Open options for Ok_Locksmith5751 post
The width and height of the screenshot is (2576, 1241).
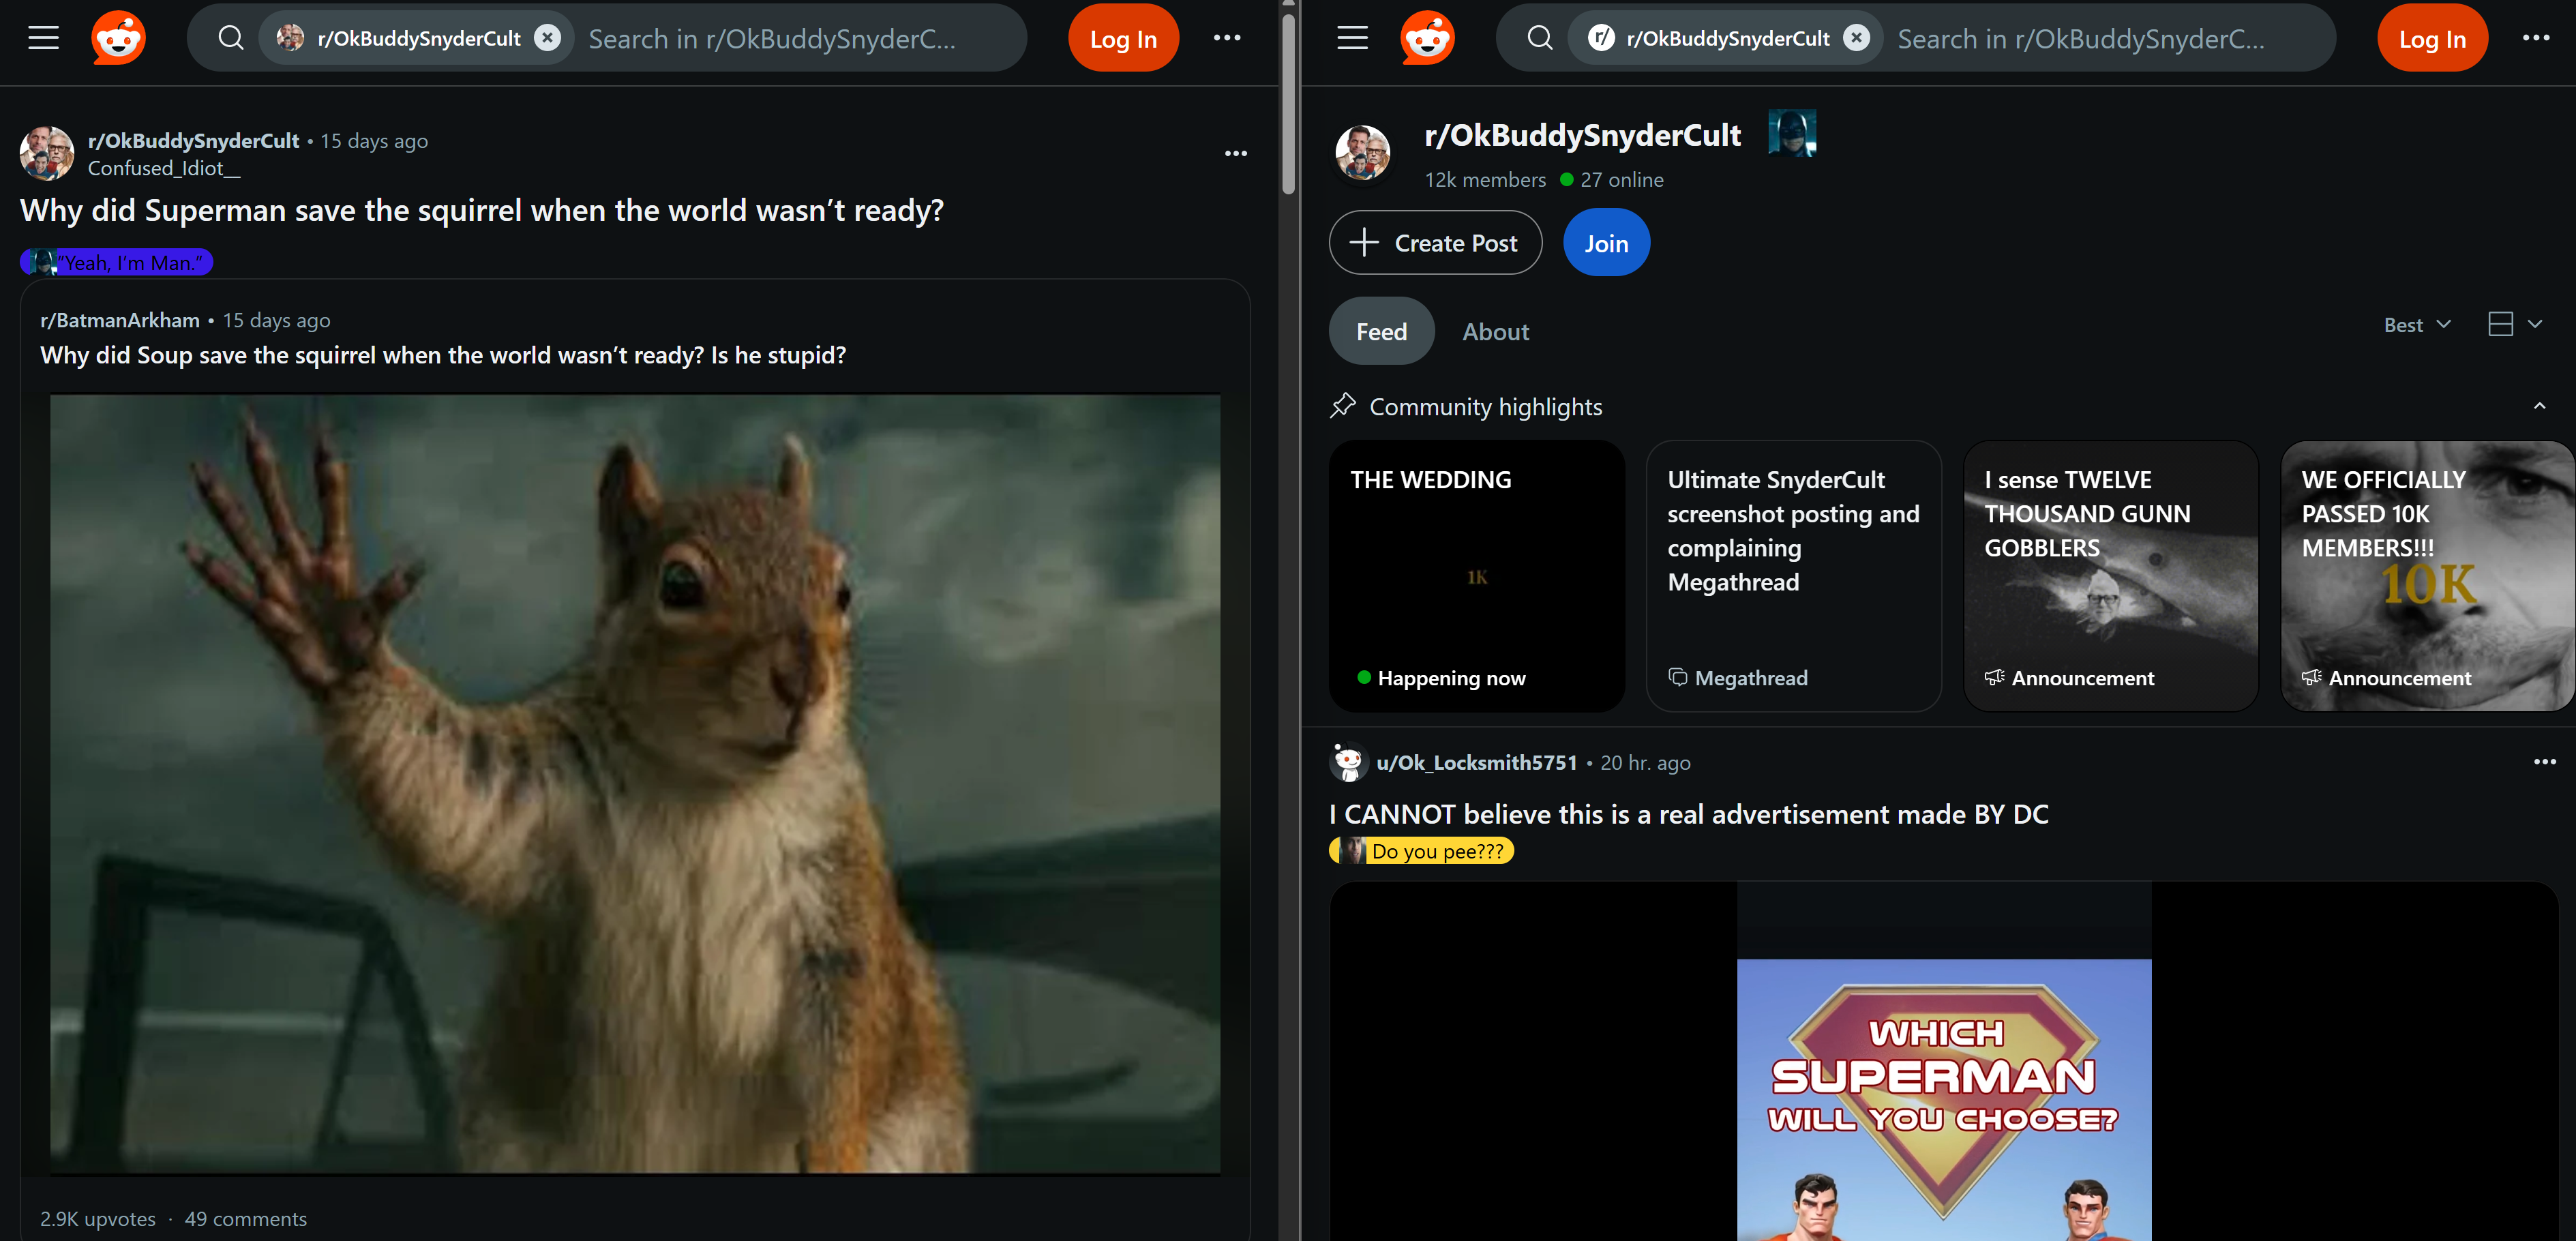2544,762
